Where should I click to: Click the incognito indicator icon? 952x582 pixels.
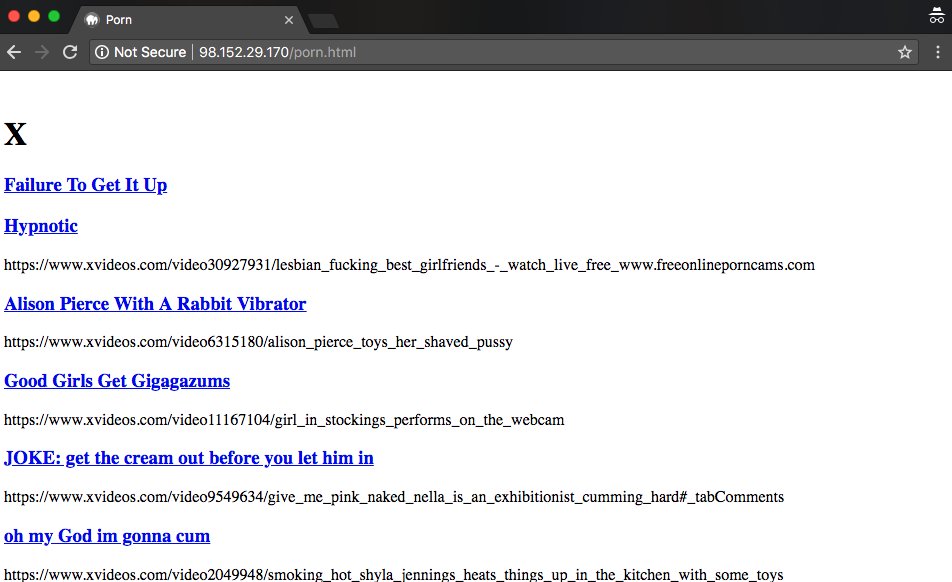[937, 16]
